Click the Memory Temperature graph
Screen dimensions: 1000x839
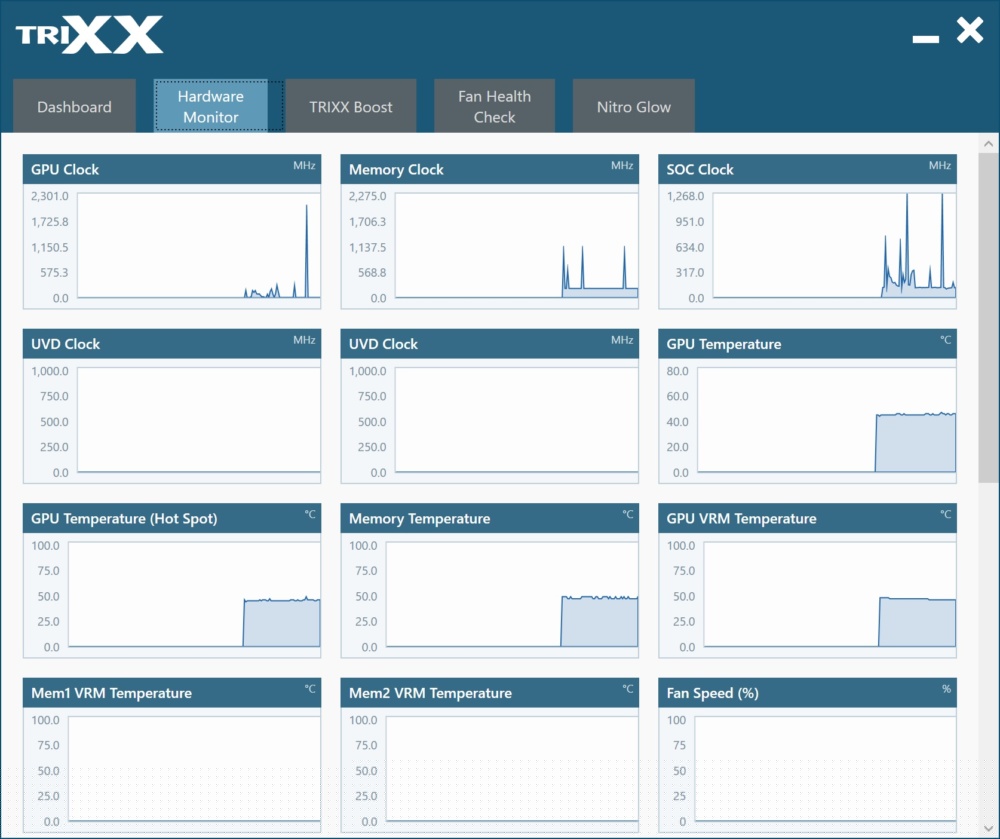coord(511,595)
